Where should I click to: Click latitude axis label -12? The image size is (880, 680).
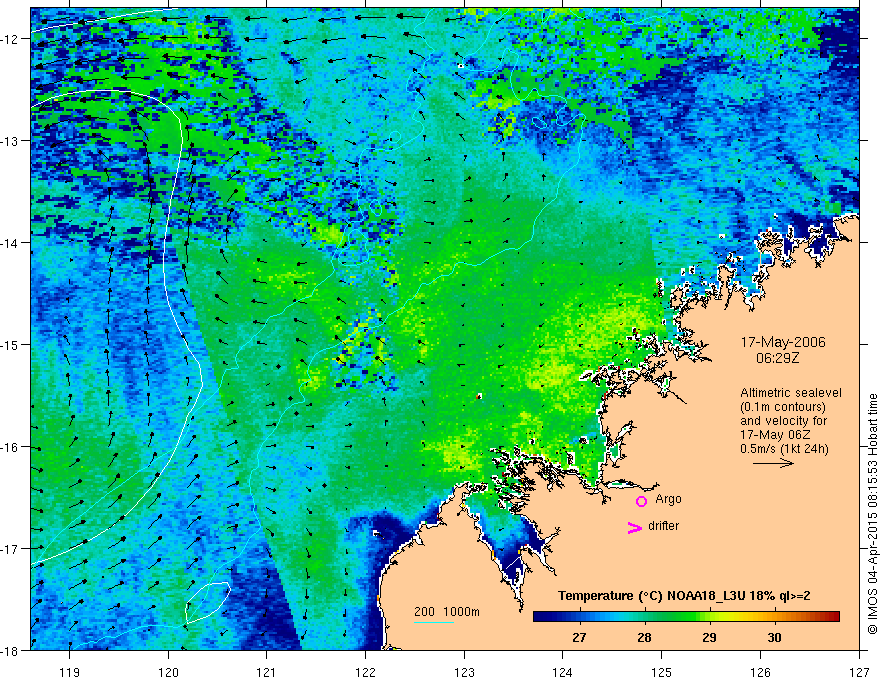click(x=10, y=39)
